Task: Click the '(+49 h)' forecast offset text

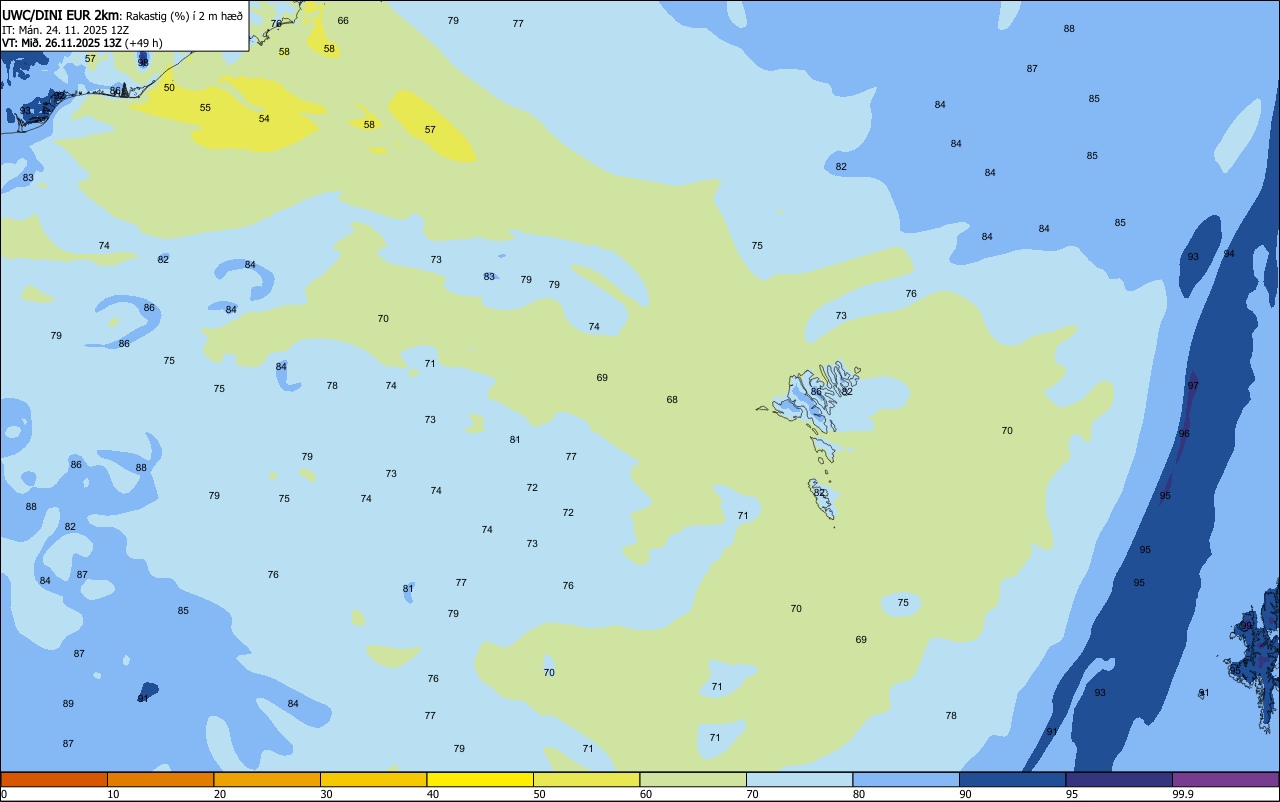Action: 144,43
